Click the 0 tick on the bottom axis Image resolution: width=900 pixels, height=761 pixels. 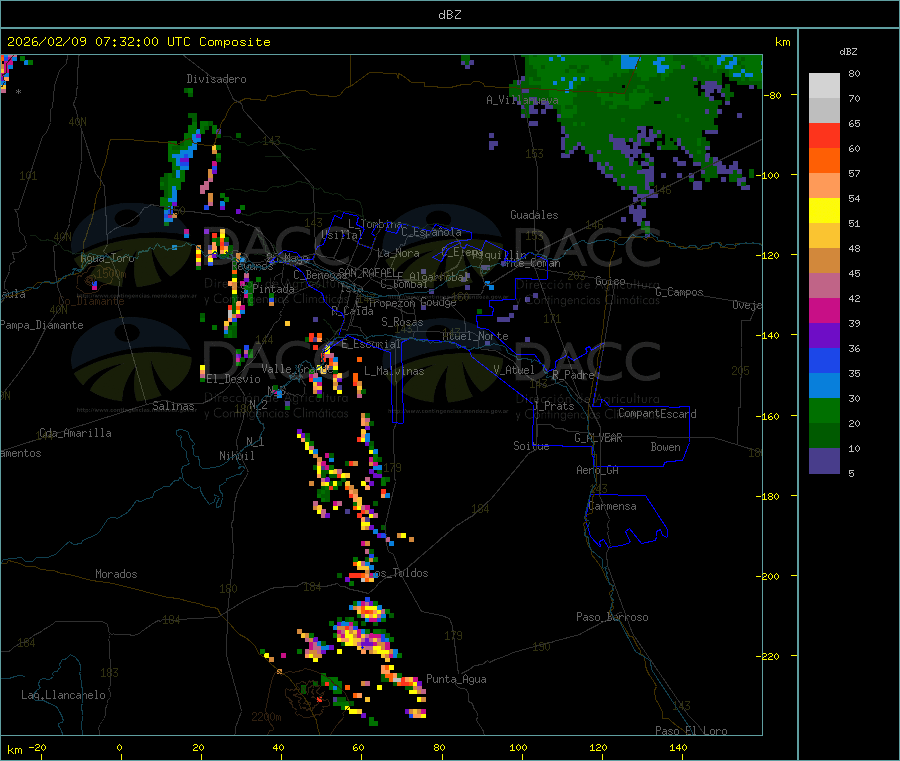click(x=119, y=747)
